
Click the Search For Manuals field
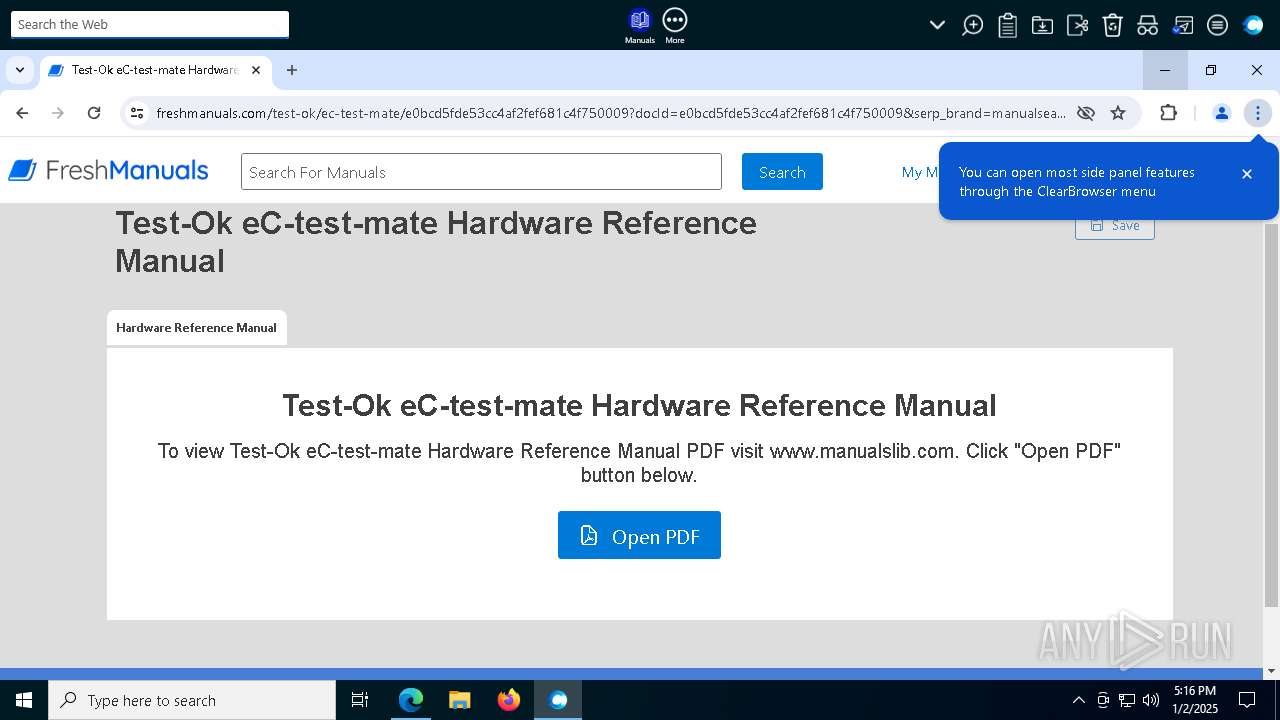481,172
